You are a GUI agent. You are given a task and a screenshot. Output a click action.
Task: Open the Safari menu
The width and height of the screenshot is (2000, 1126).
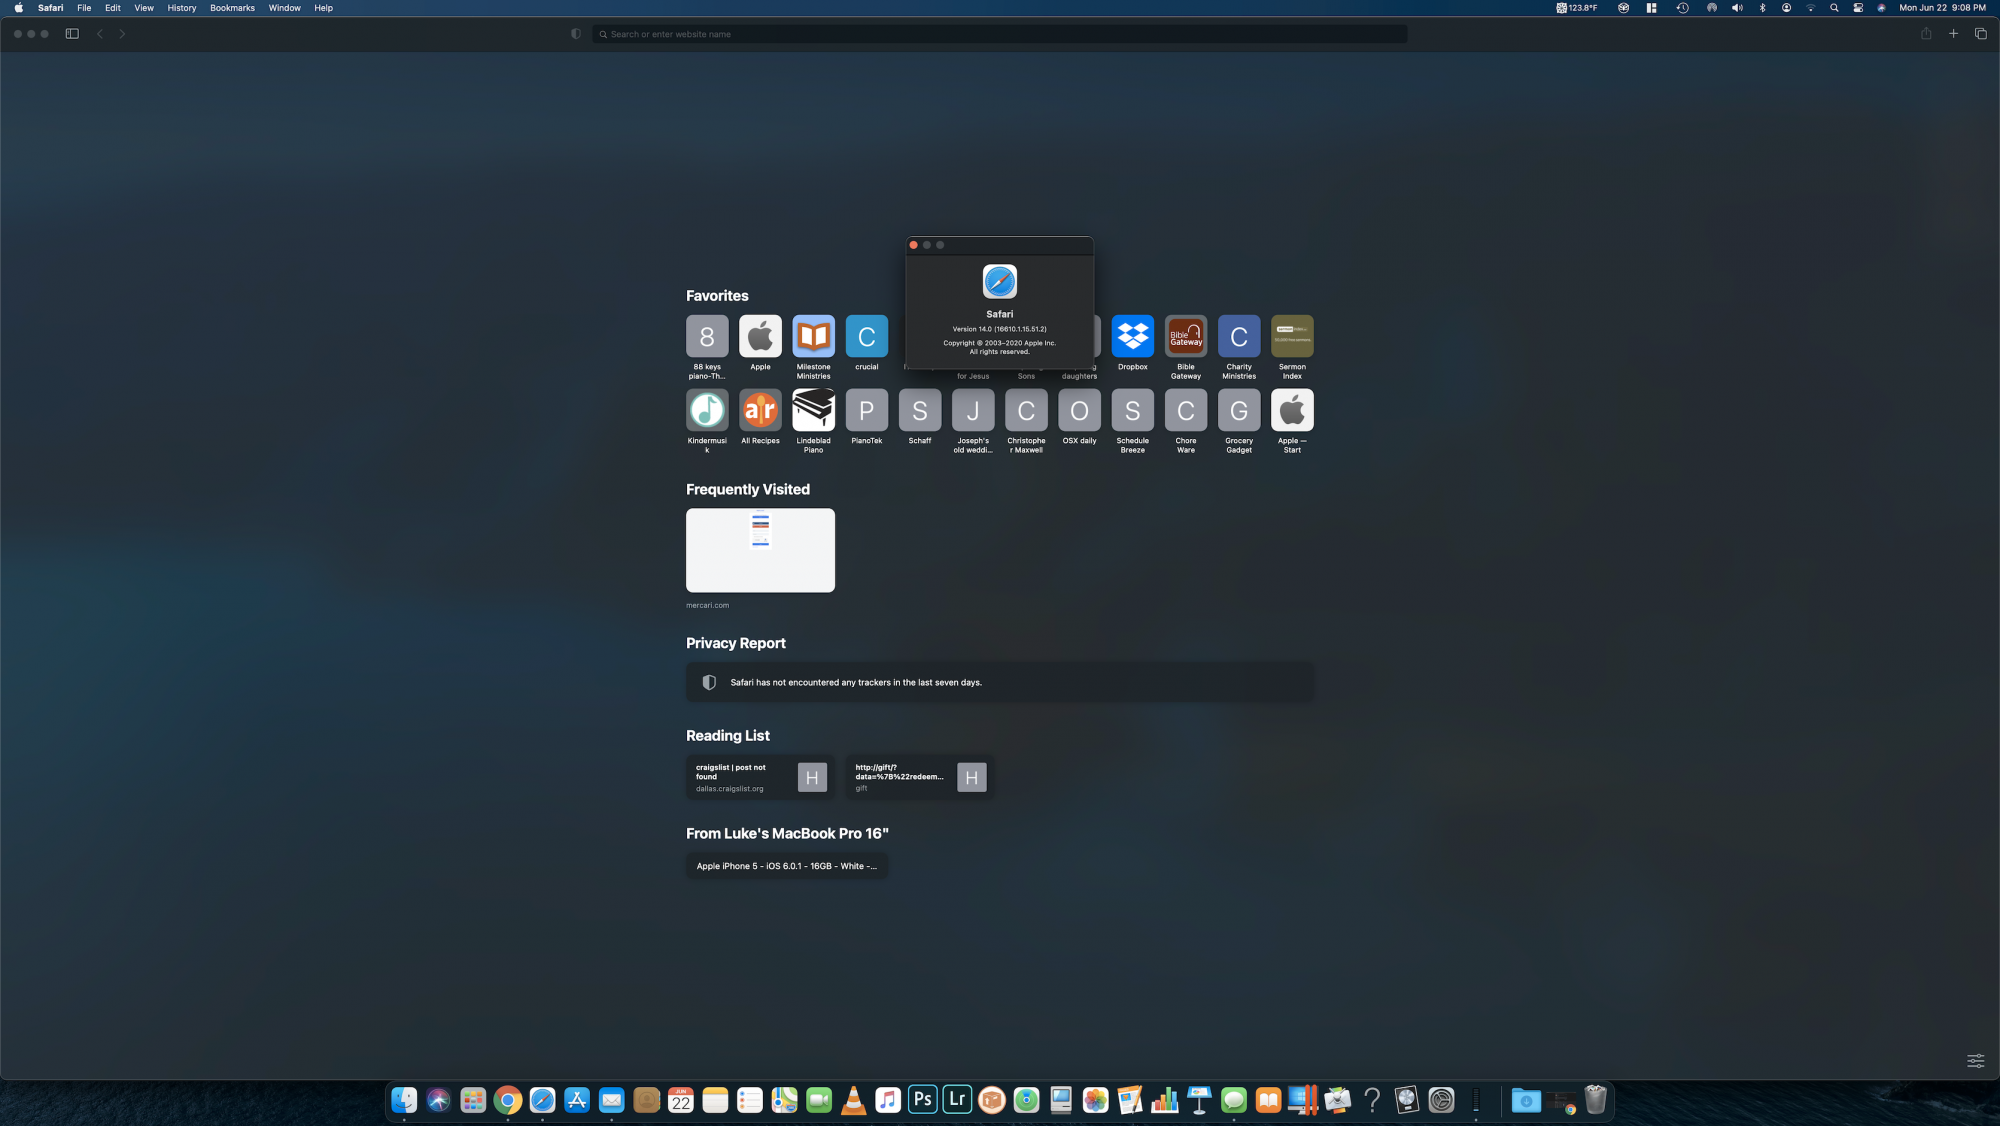[50, 8]
